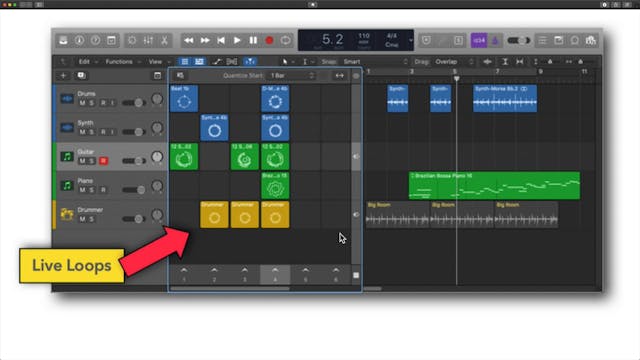Click track header configuration button
The width and height of the screenshot is (640, 360).
click(157, 76)
